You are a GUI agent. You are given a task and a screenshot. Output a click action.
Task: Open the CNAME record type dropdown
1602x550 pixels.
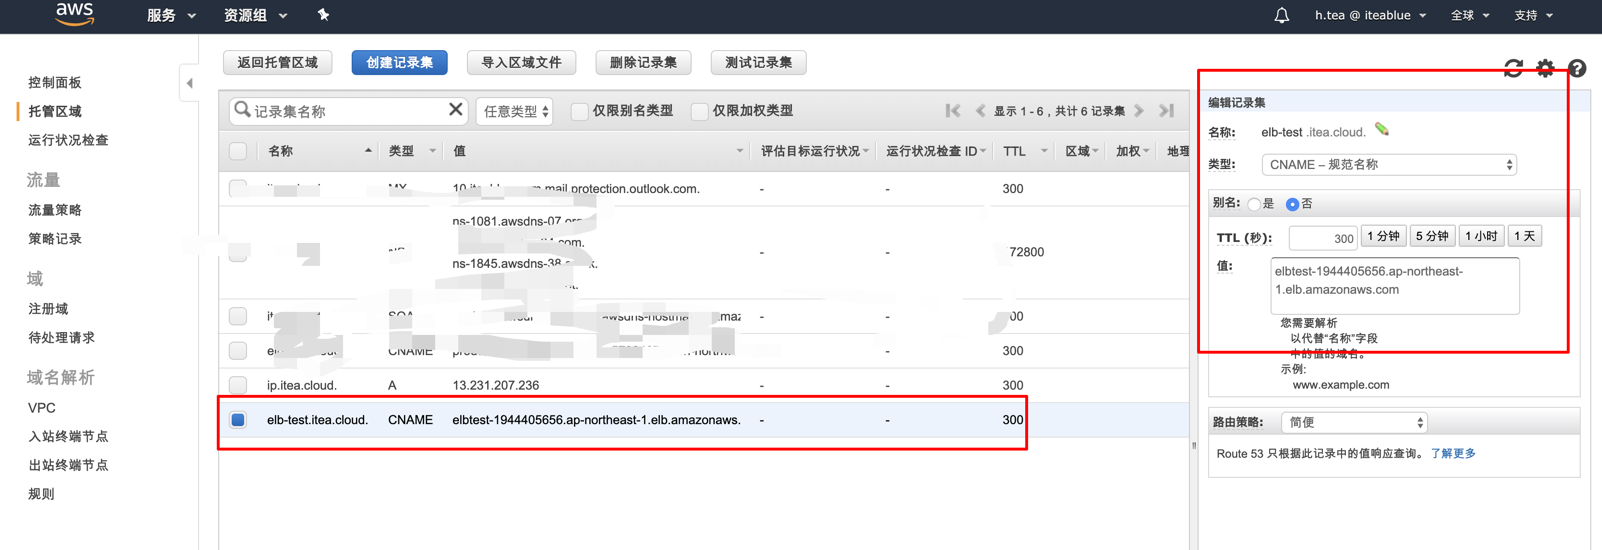(1389, 165)
